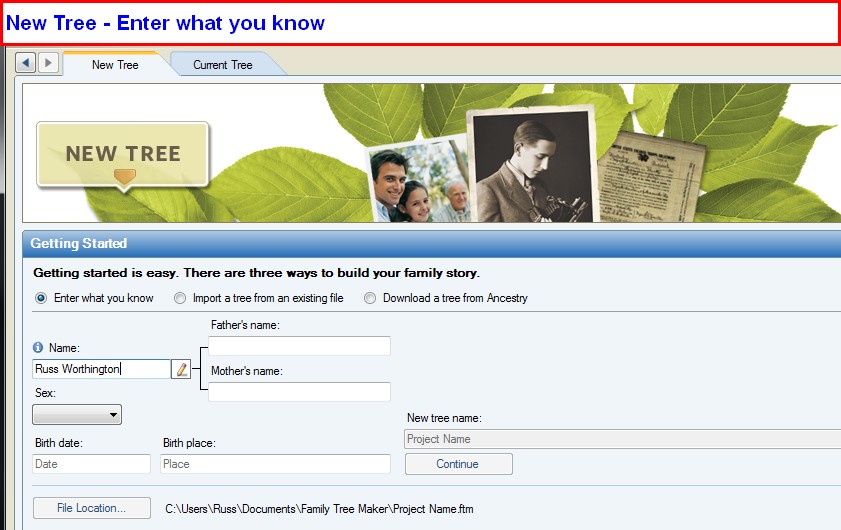The height and width of the screenshot is (530, 841).
Task: Select Enter what you know option
Action: click(41, 298)
